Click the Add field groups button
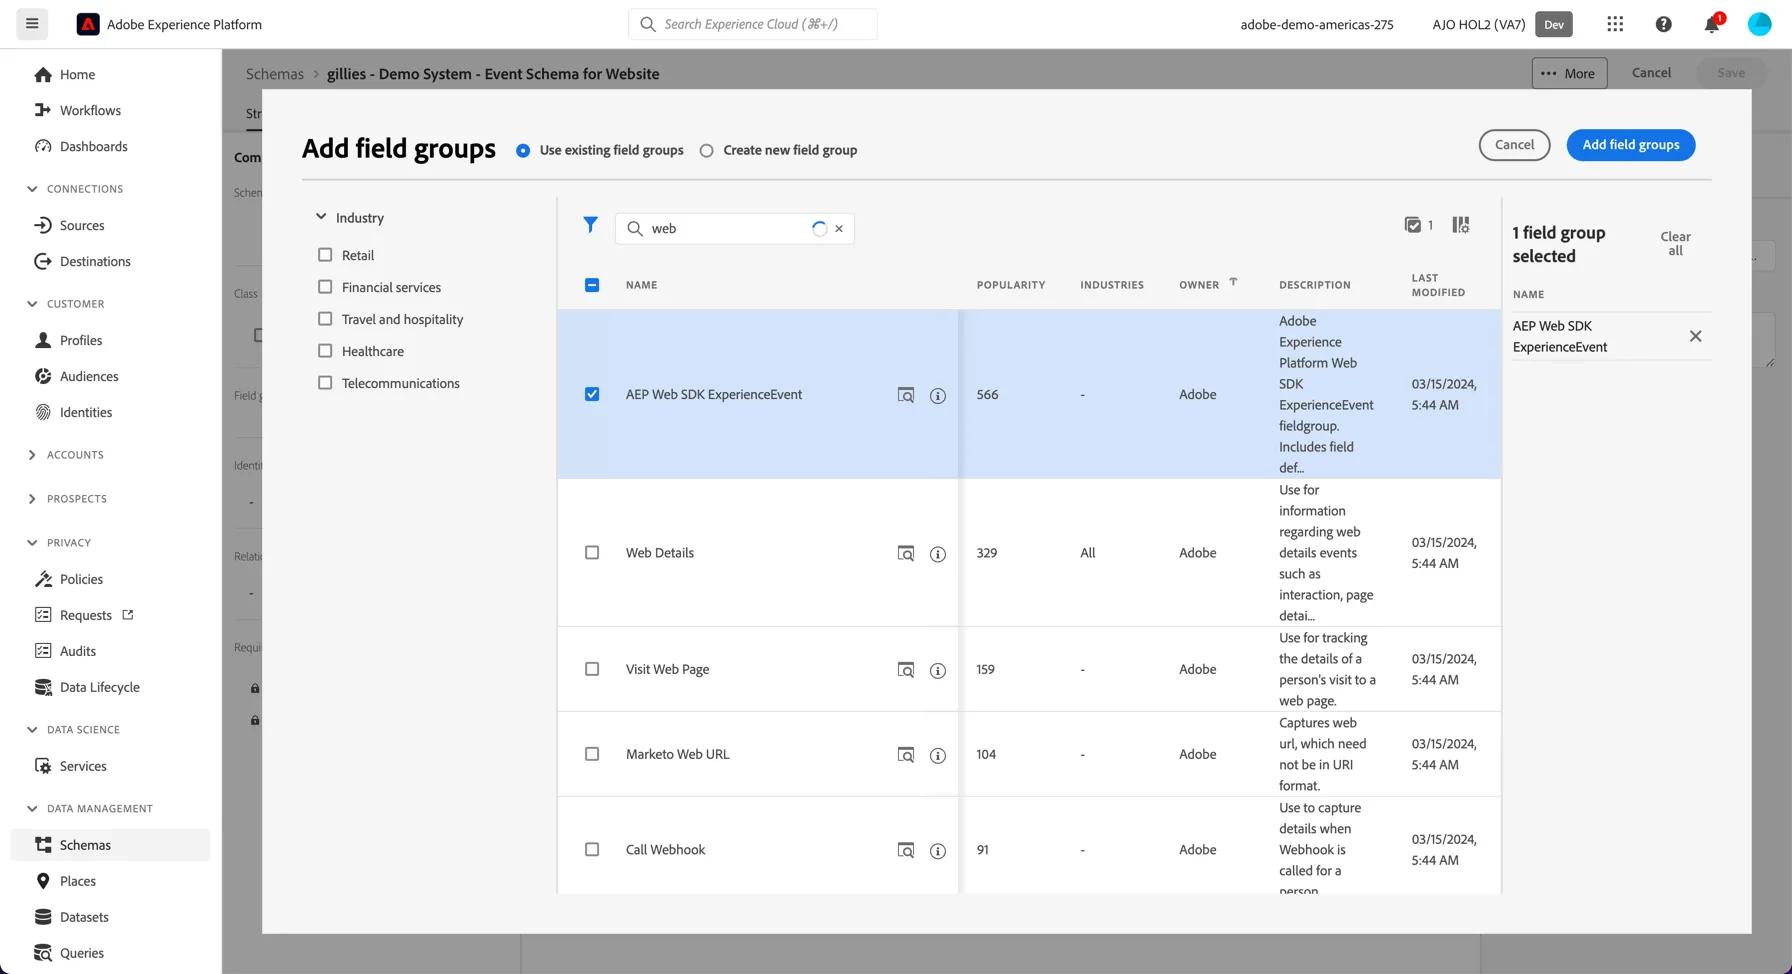This screenshot has height=974, width=1792. [1631, 145]
